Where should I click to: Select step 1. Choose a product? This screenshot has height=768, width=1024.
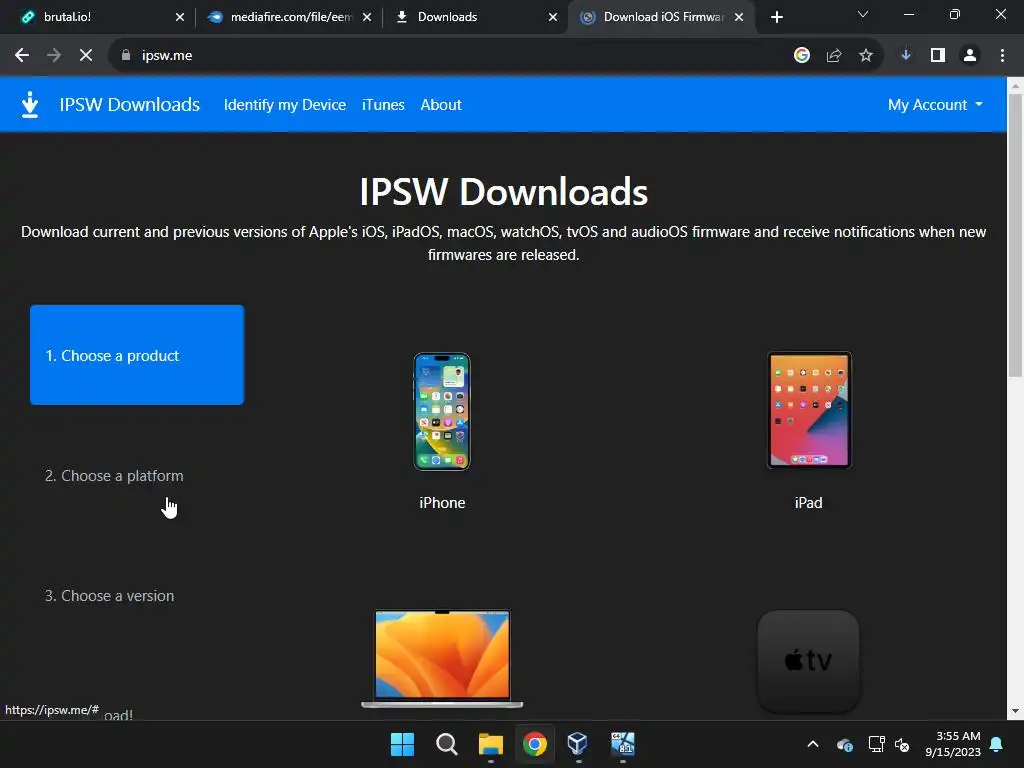point(137,355)
